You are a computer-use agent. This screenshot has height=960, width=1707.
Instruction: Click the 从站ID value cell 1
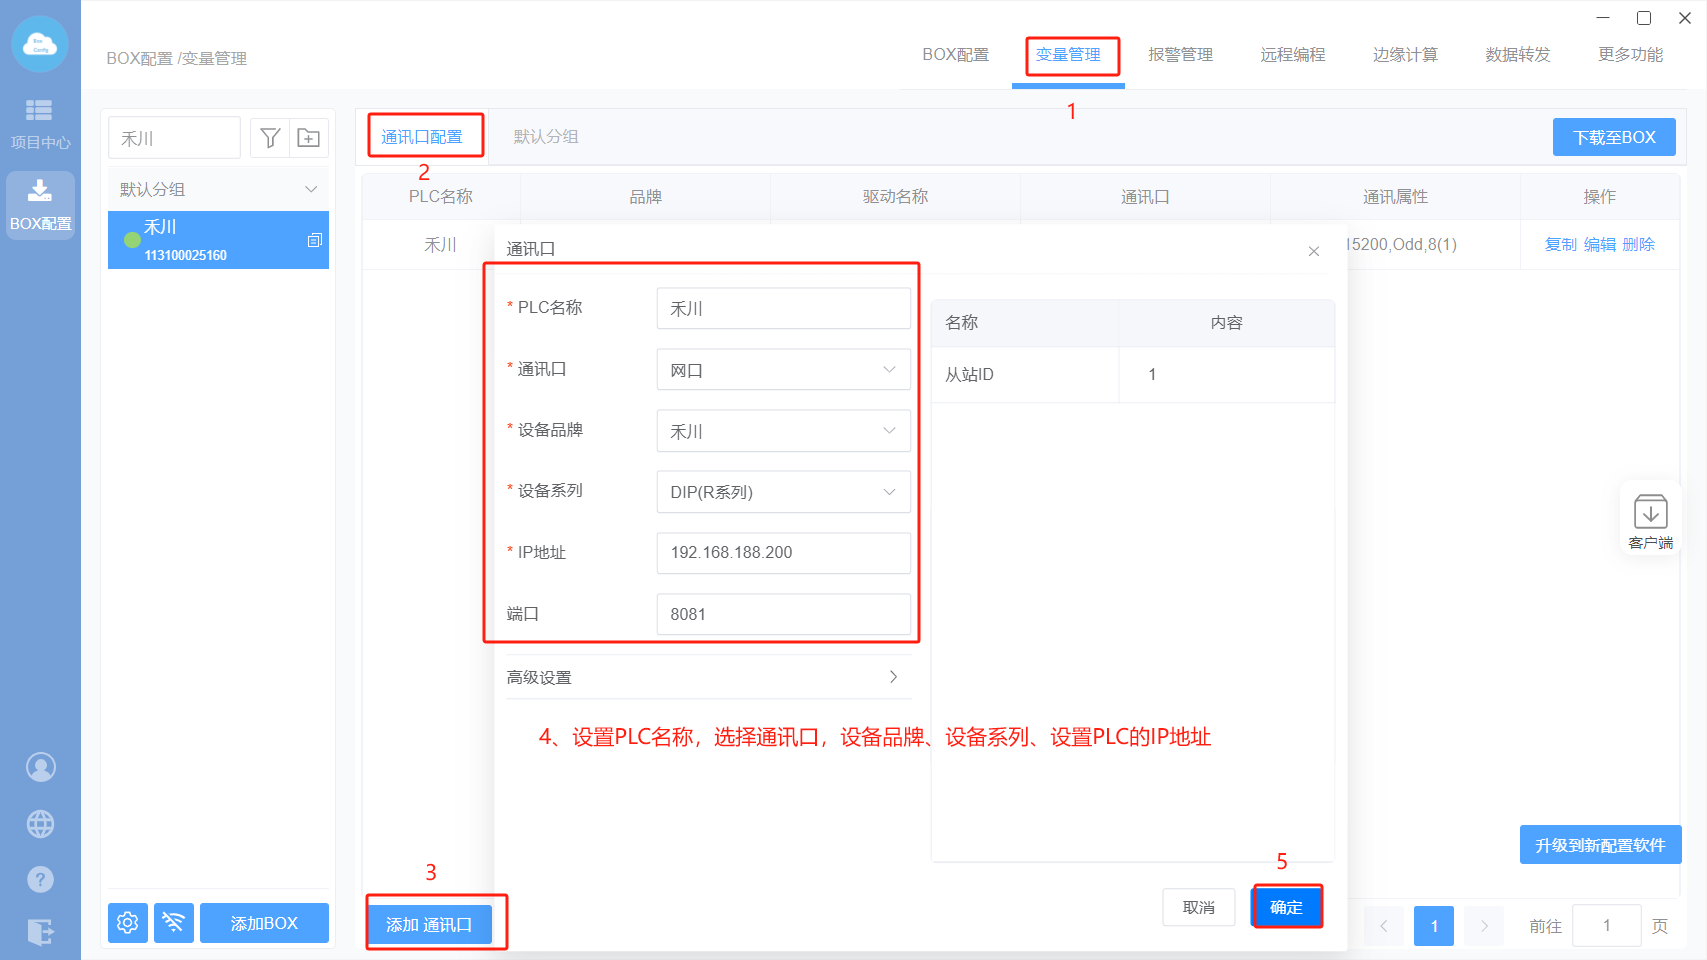(1226, 374)
